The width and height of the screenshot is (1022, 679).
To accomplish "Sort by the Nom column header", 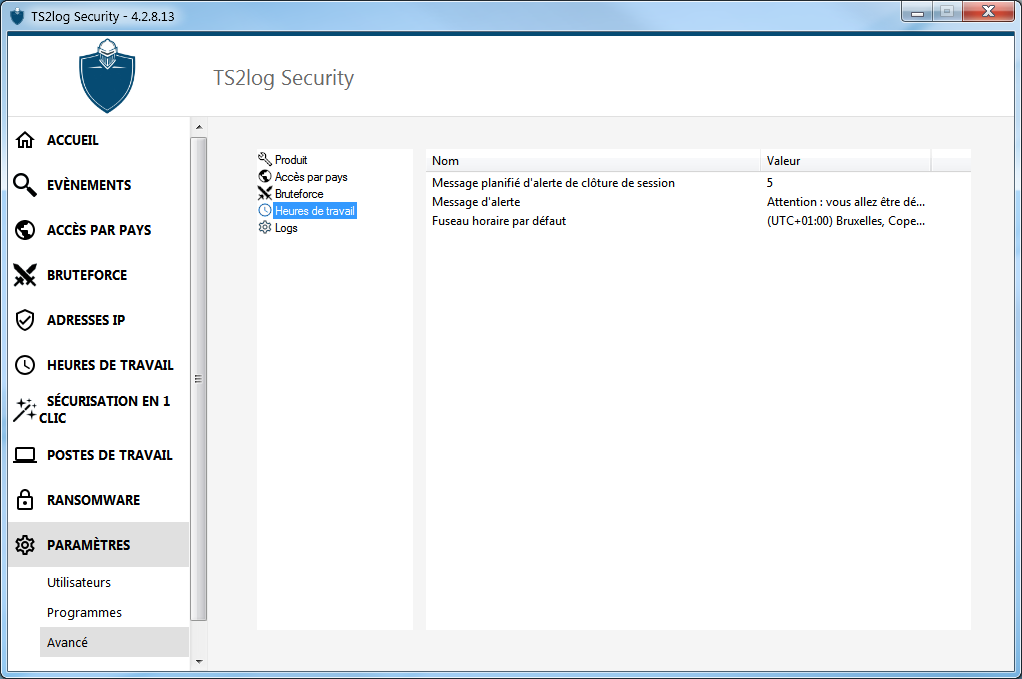I will [593, 161].
